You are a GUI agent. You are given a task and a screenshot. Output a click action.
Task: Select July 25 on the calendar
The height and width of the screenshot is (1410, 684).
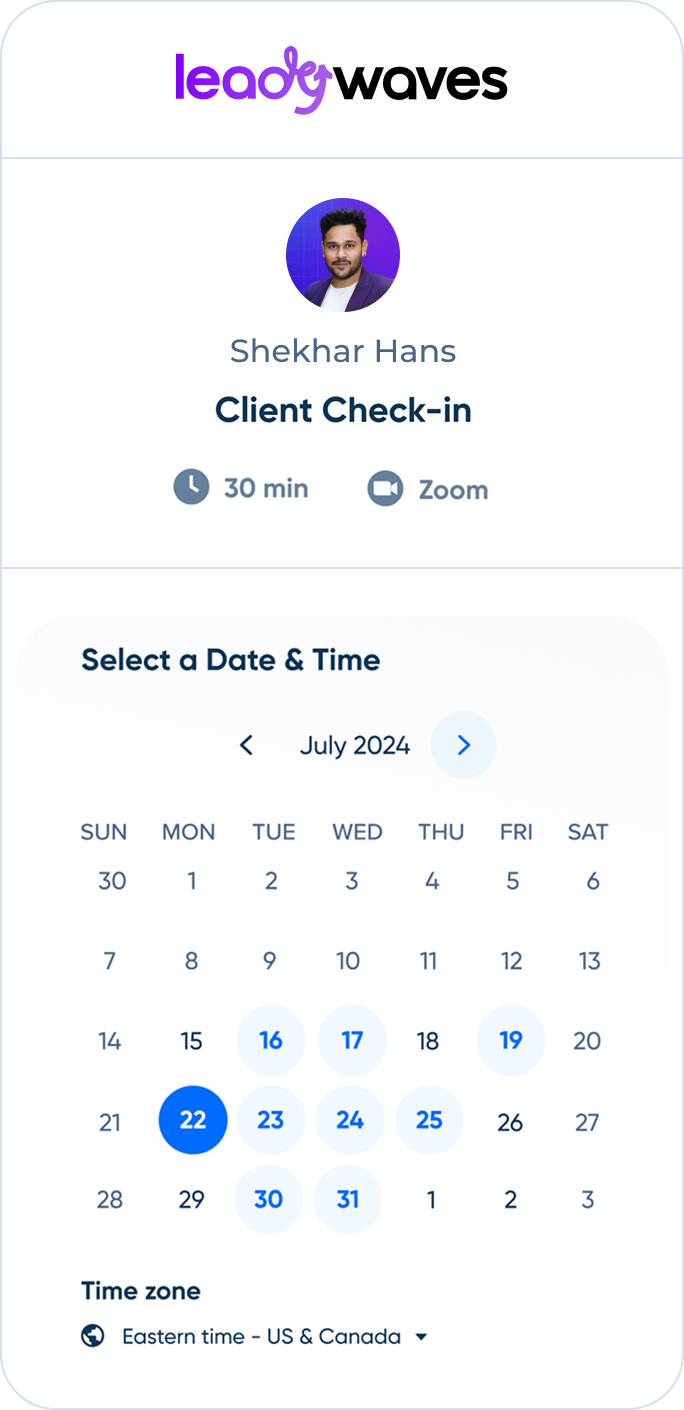[429, 1120]
